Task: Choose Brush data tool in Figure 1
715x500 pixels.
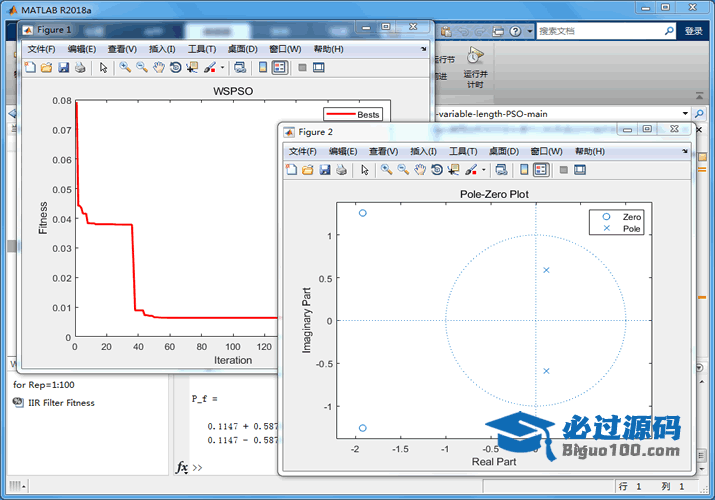Action: click(209, 68)
